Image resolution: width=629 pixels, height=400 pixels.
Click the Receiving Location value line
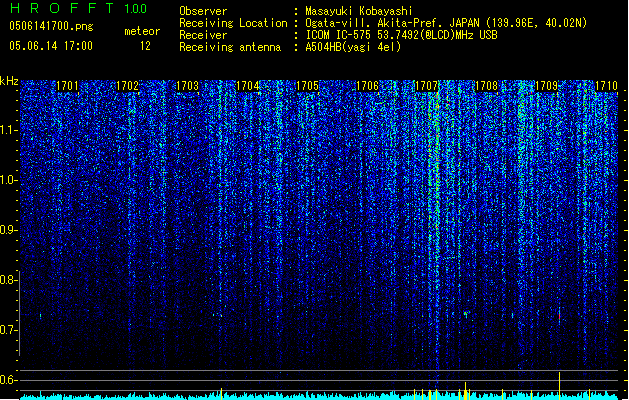coord(446,23)
